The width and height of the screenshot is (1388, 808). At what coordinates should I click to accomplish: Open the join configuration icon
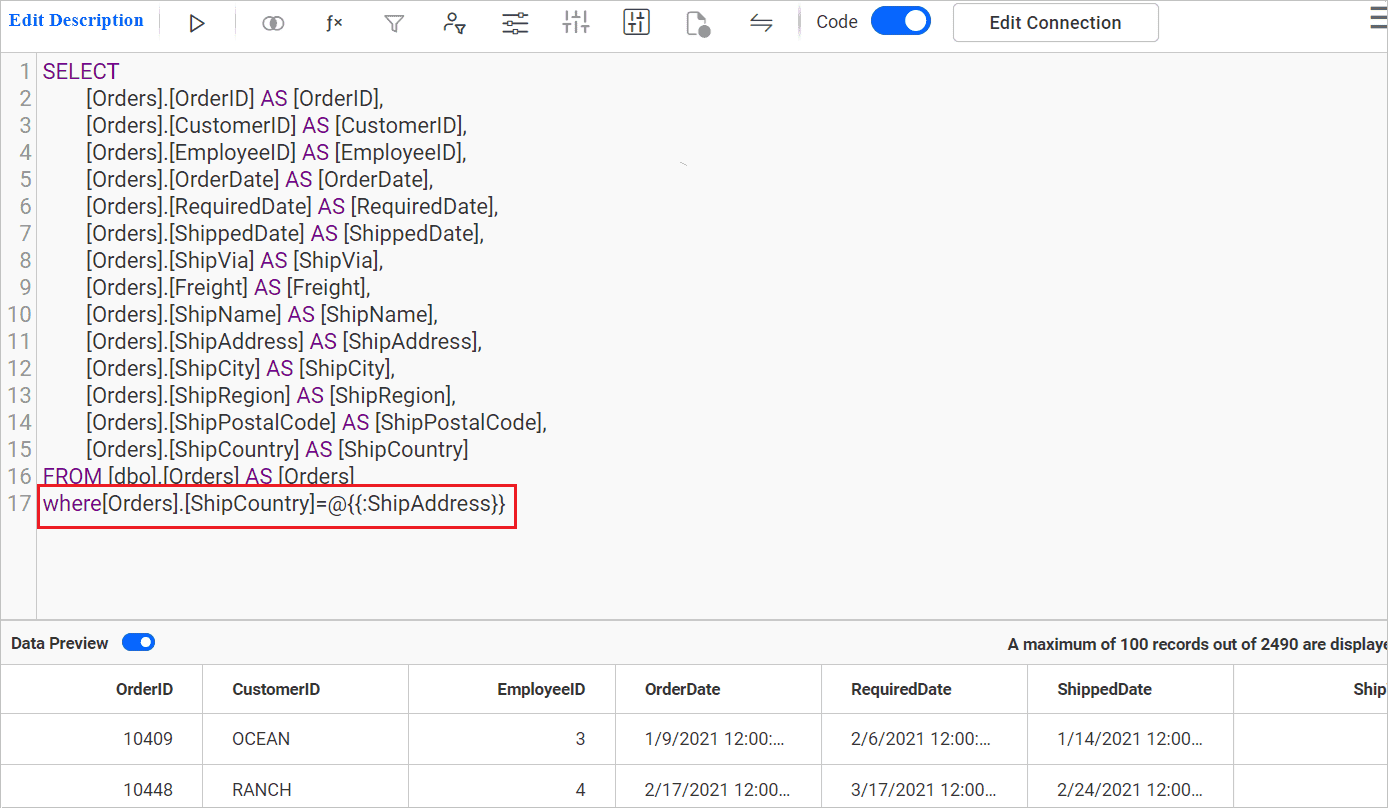pos(272,21)
